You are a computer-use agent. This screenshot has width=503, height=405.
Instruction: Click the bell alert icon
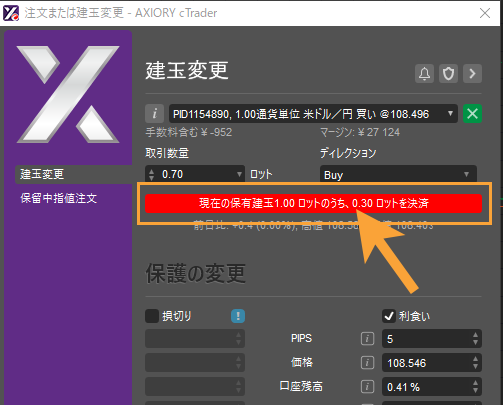click(x=424, y=73)
